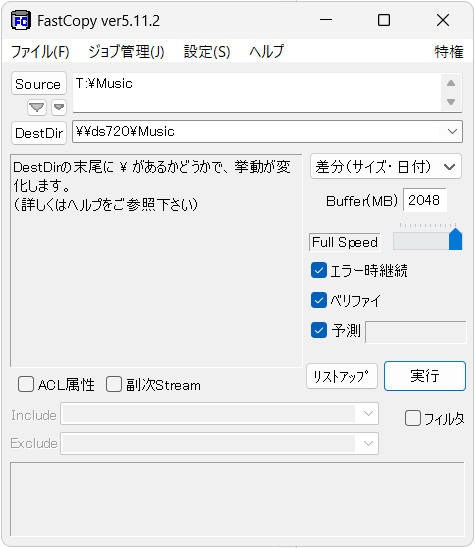Viewport: 475px width, 548px height.
Task: Click the Full Speed slider handle
Action: pyautogui.click(x=455, y=239)
